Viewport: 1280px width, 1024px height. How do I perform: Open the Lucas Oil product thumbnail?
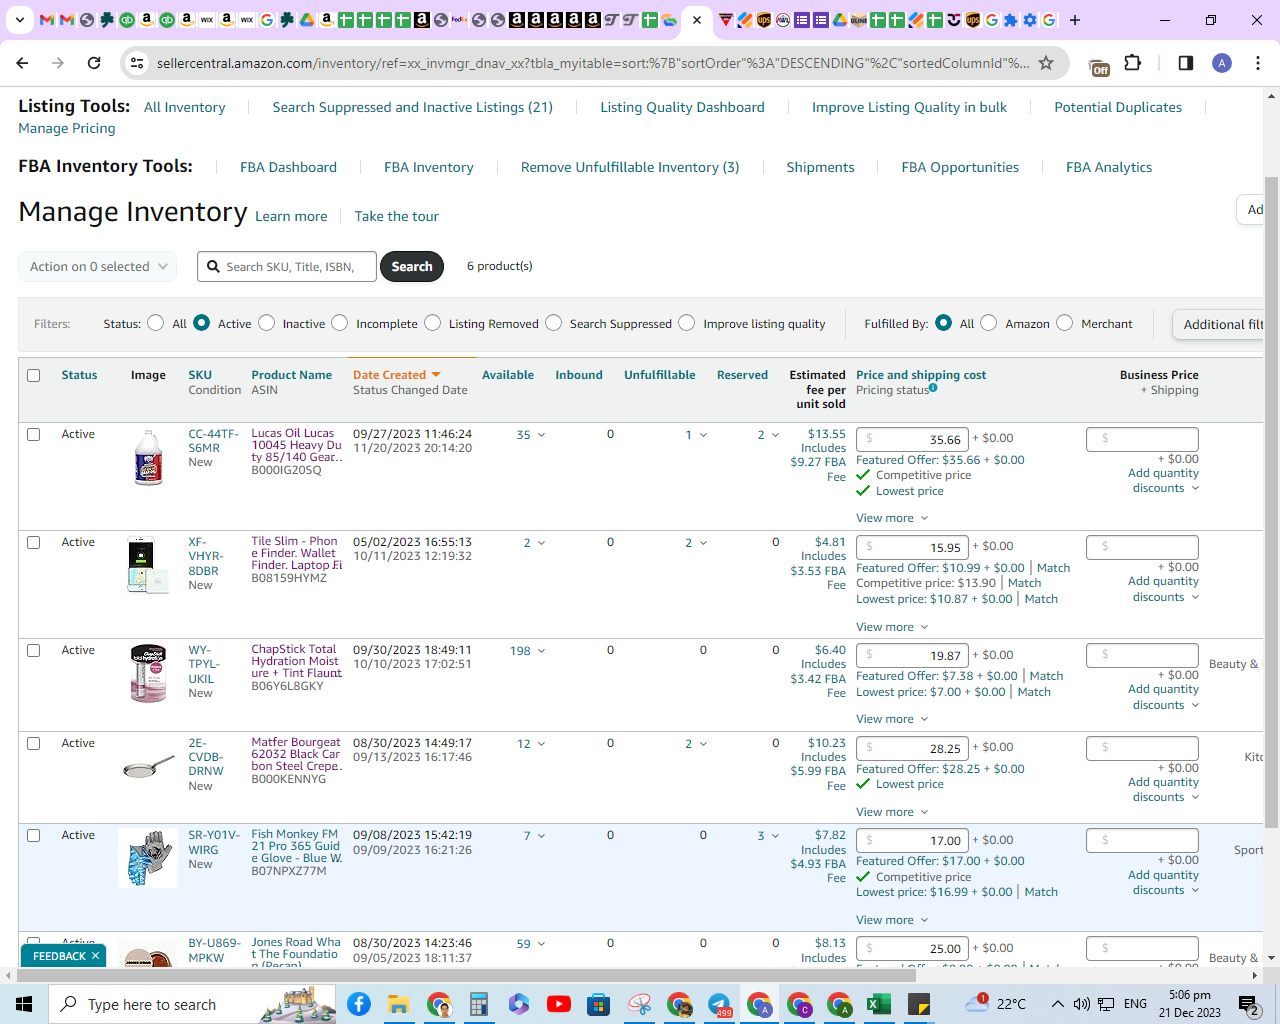(148, 457)
